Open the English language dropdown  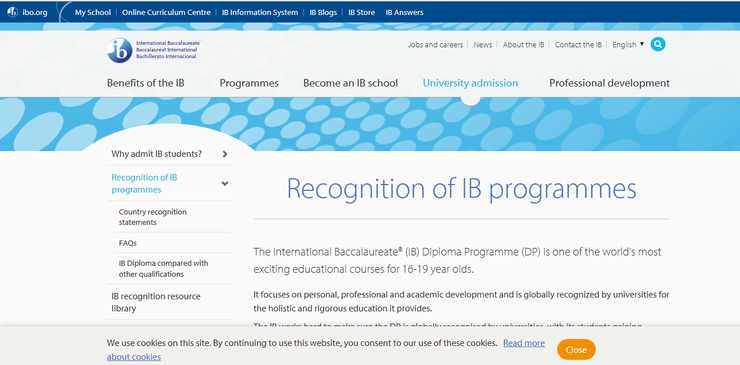628,45
